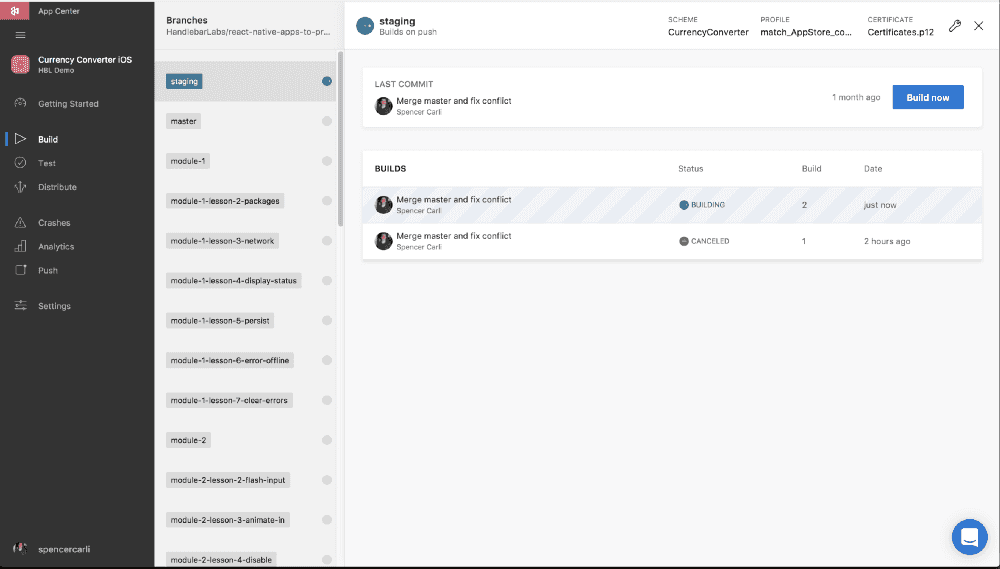Click the spencercarli avatar
Image resolution: width=1000 pixels, height=569 pixels.
tap(20, 549)
